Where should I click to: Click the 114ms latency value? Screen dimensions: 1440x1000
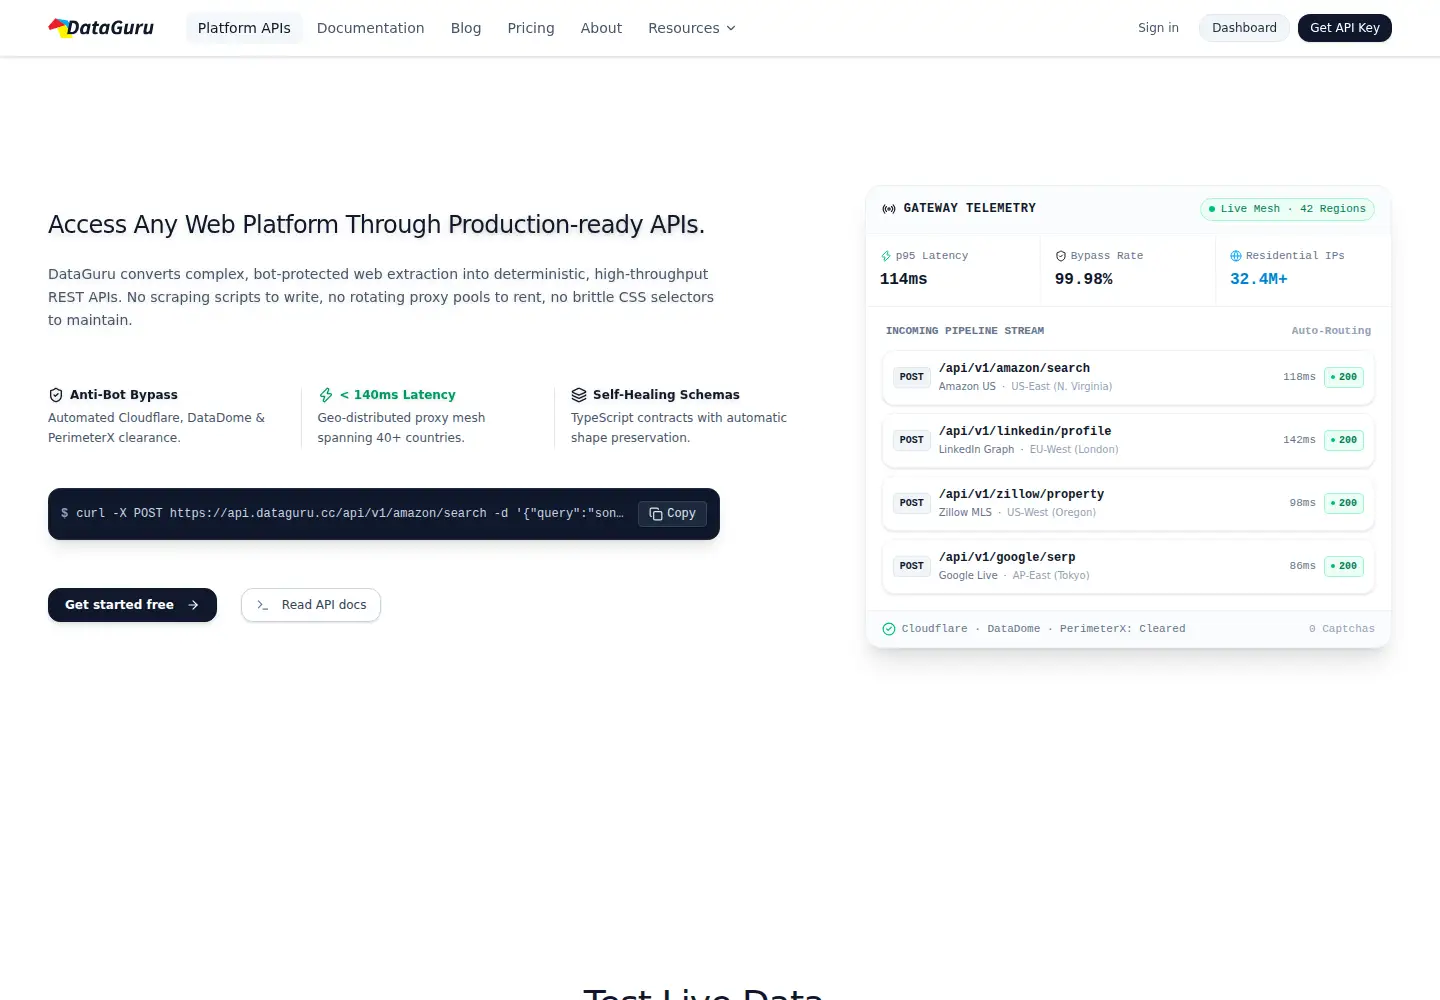[x=904, y=279]
